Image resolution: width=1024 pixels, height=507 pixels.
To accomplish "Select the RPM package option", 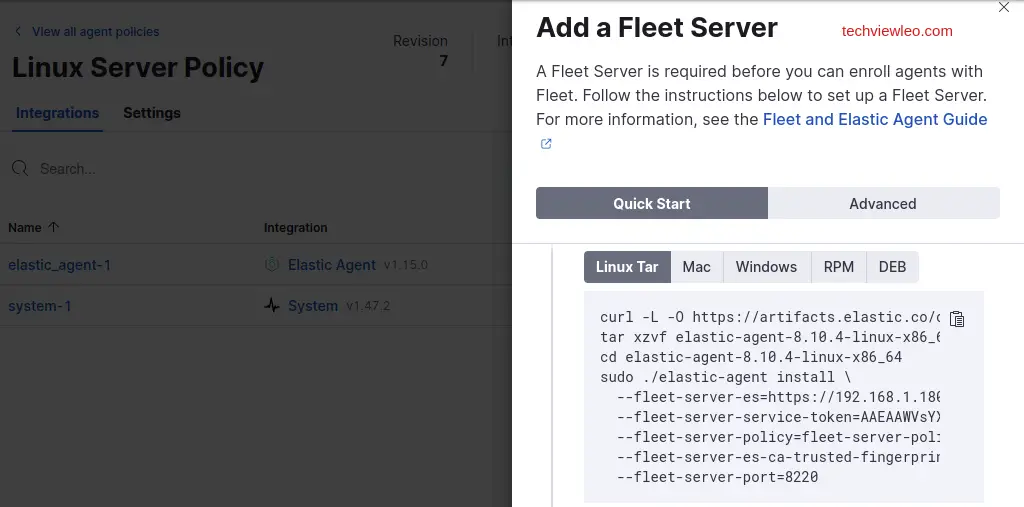I will click(x=839, y=267).
